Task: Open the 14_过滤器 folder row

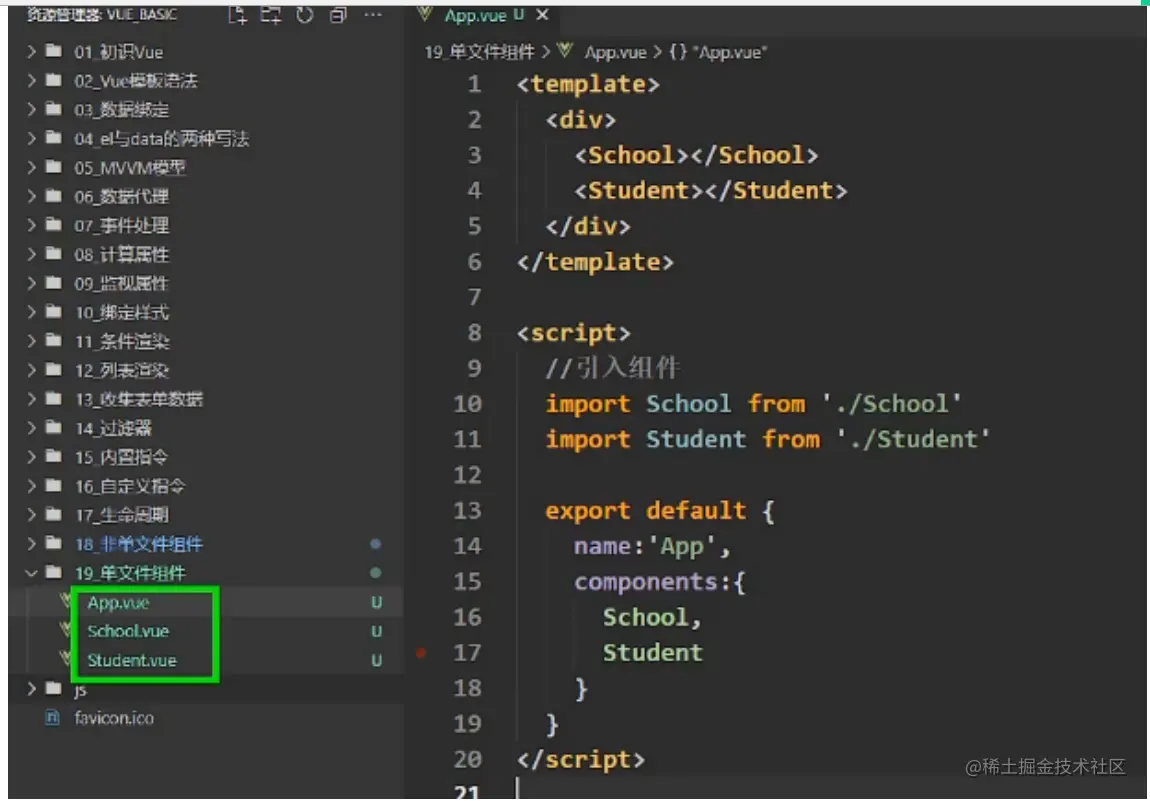Action: [x=206, y=428]
